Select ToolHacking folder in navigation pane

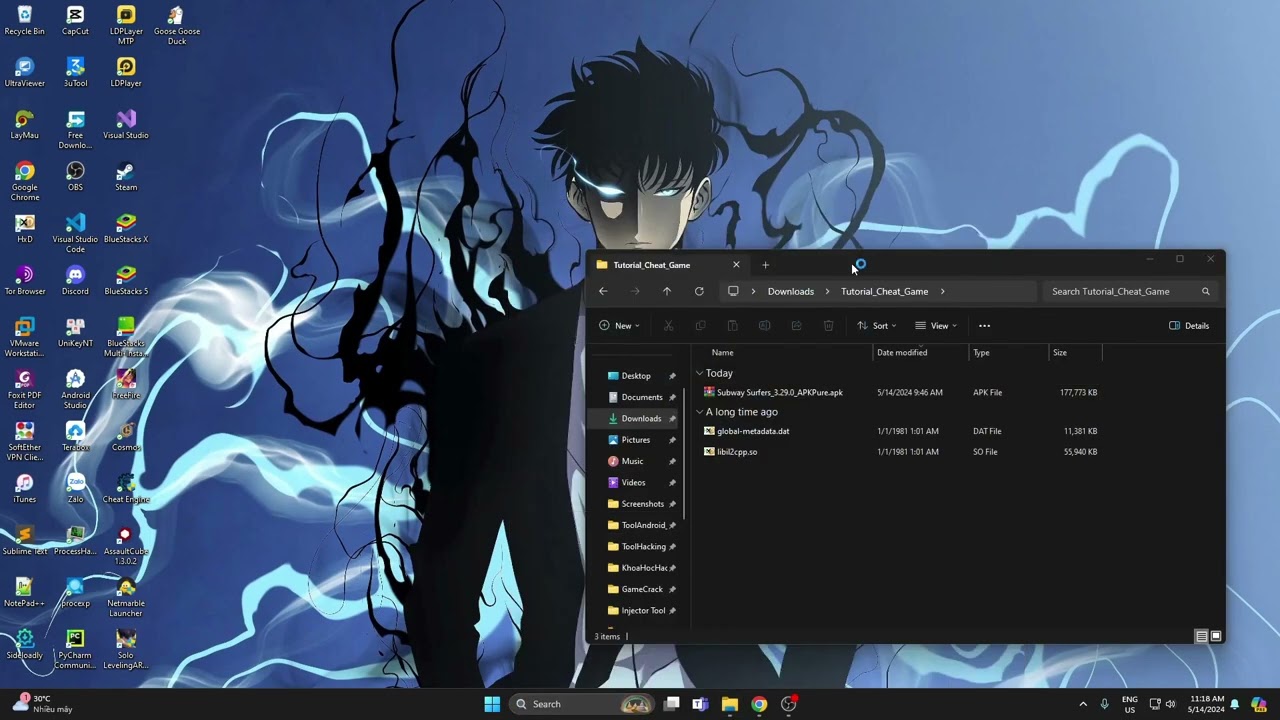(643, 547)
